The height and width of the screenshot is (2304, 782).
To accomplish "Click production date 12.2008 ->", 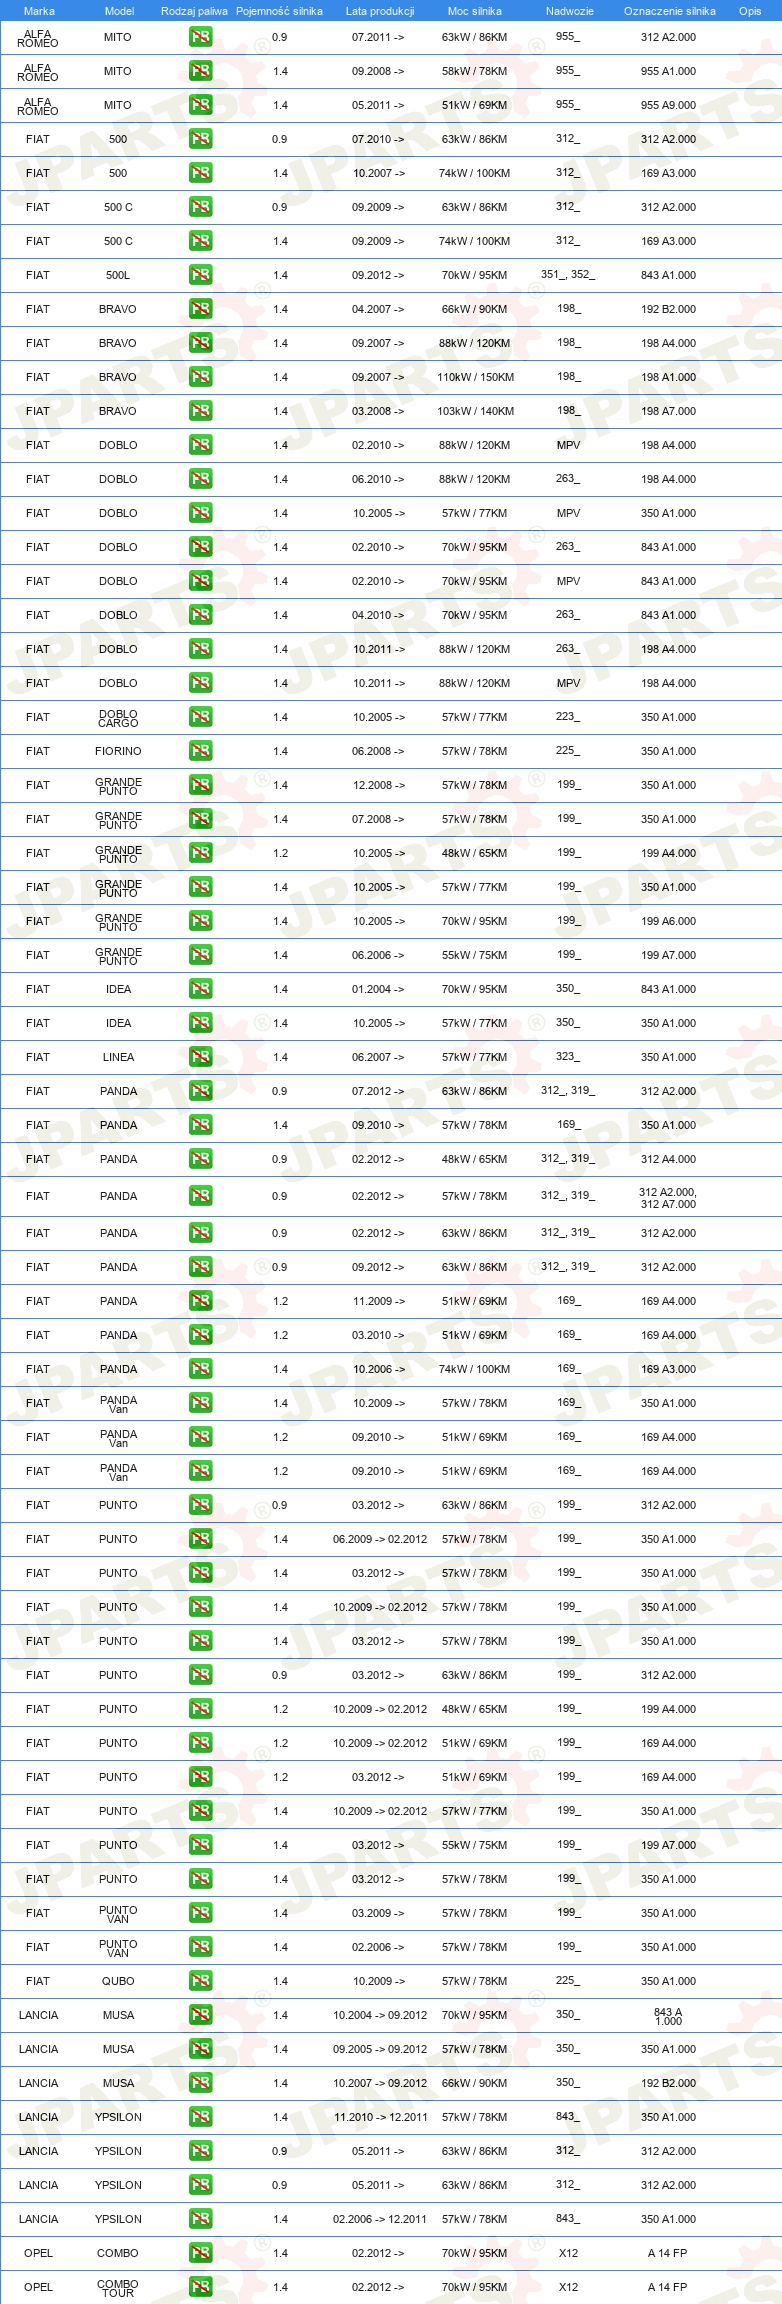I will [x=378, y=785].
